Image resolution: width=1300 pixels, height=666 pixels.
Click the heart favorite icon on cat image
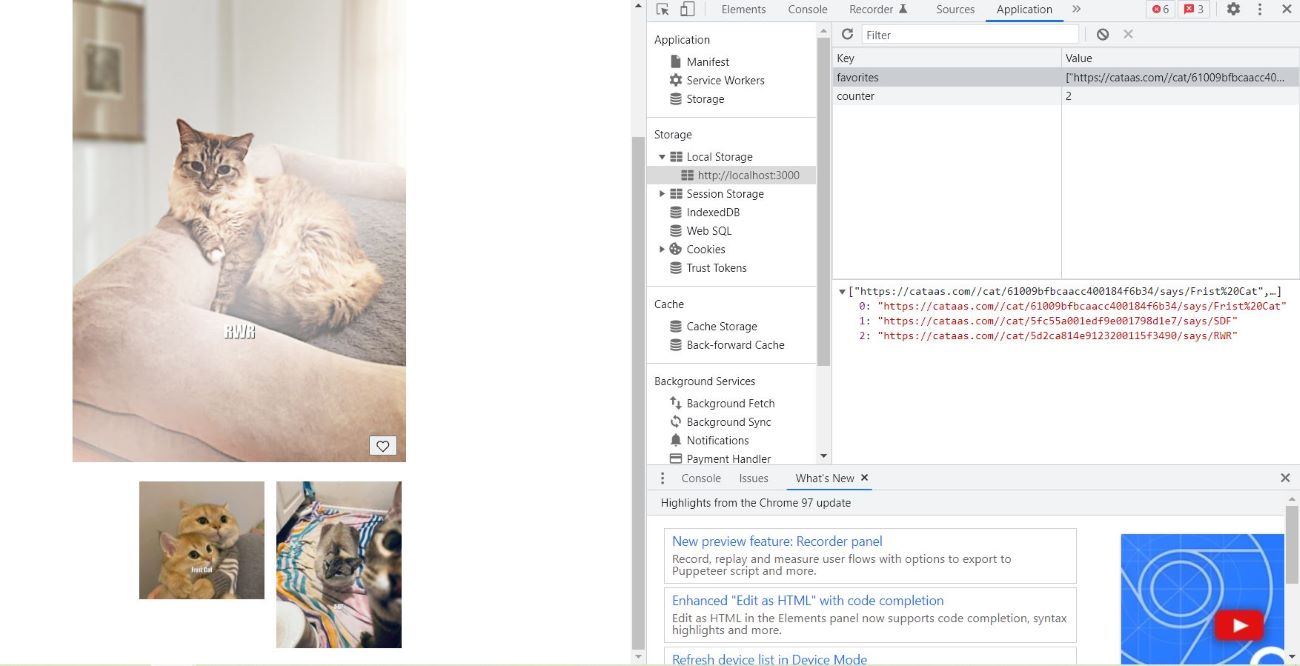click(x=383, y=446)
